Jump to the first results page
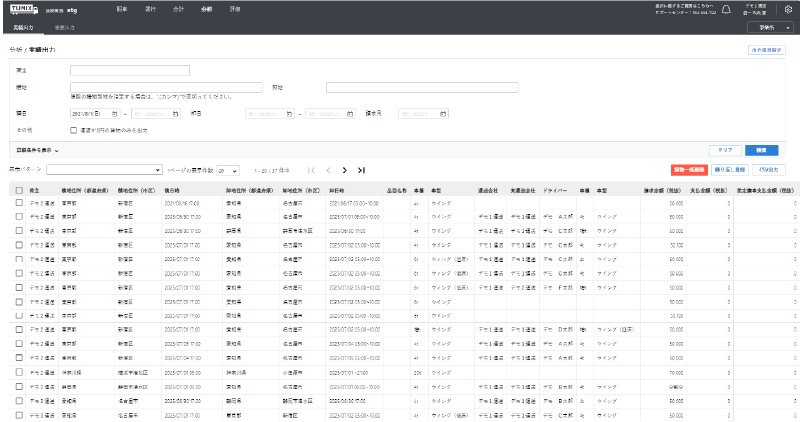This screenshot has height=422, width=800. 311,170
